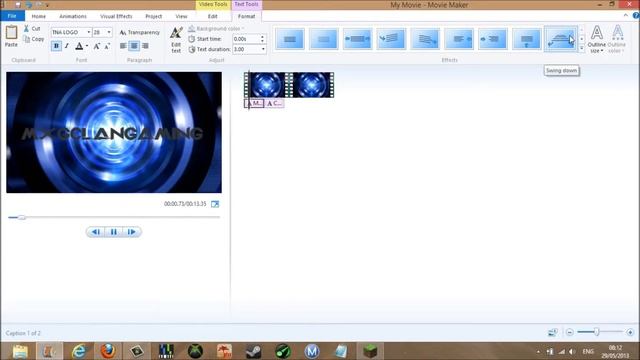
Task: Select the seventh text effect thumbnail
Action: [493, 39]
